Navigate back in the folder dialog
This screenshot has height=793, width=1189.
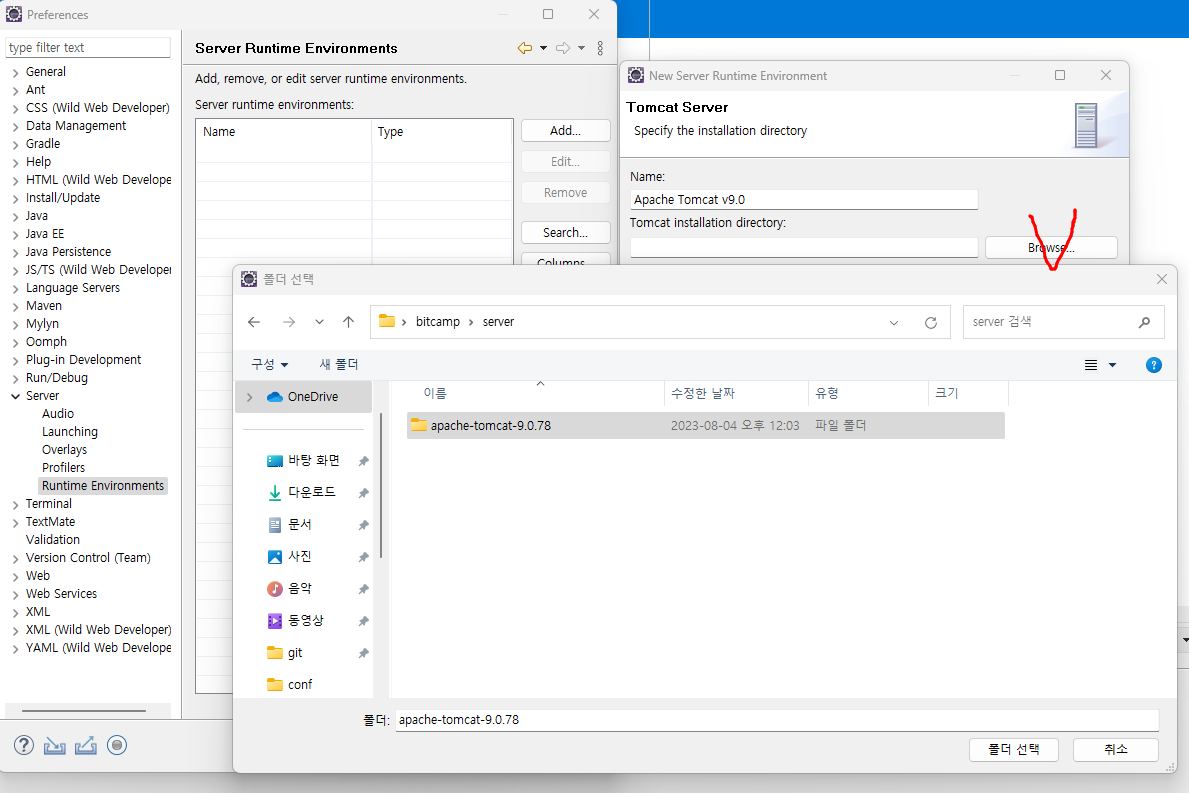(x=254, y=322)
